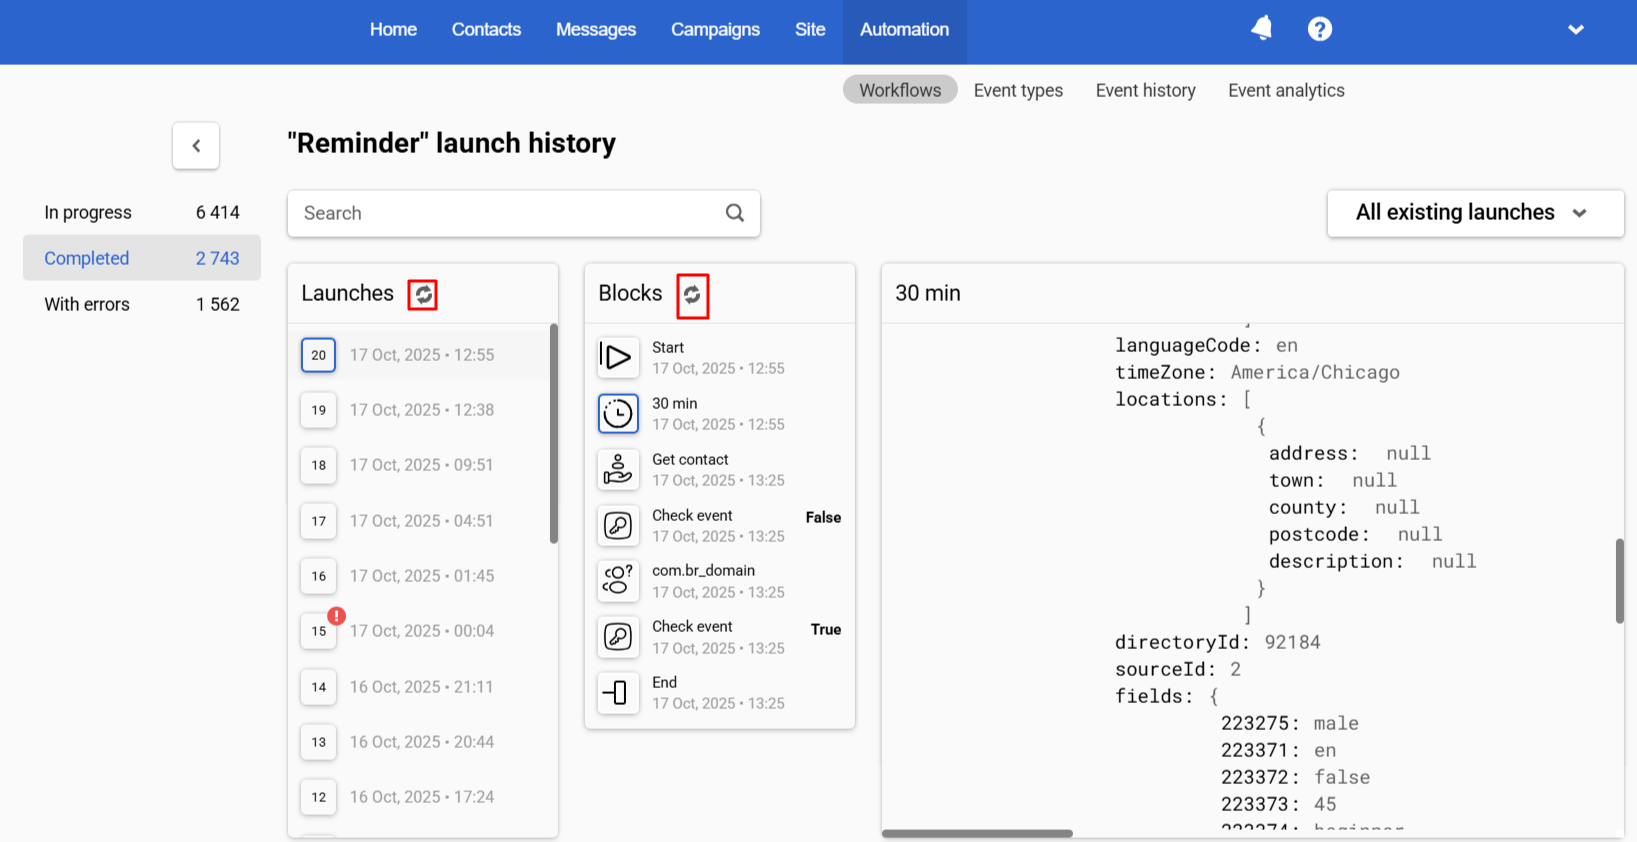Go to the Home menu
Viewport: 1637px width, 842px height.
coord(393,30)
